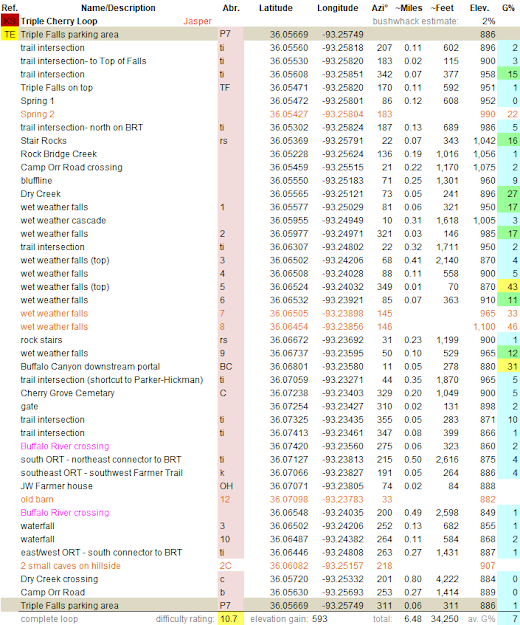Viewport: 520px width, 625px height.
Task: Select the 'Longitude' column header
Action: 338,8
